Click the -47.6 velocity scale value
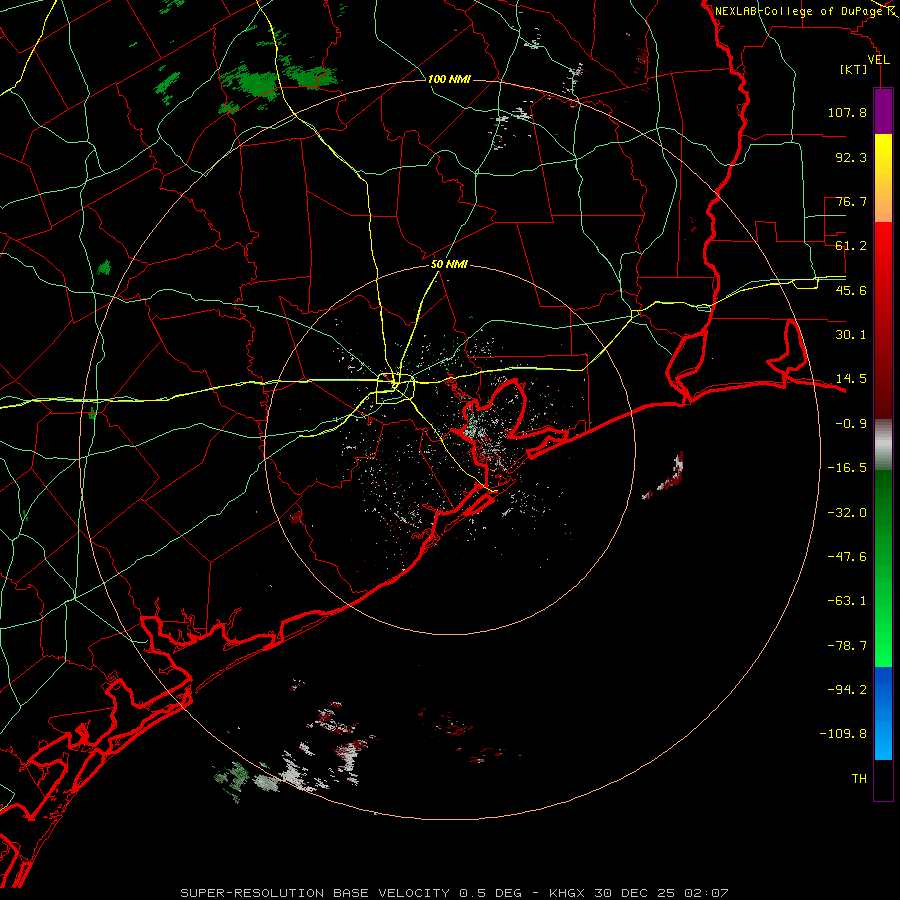 tap(847, 557)
